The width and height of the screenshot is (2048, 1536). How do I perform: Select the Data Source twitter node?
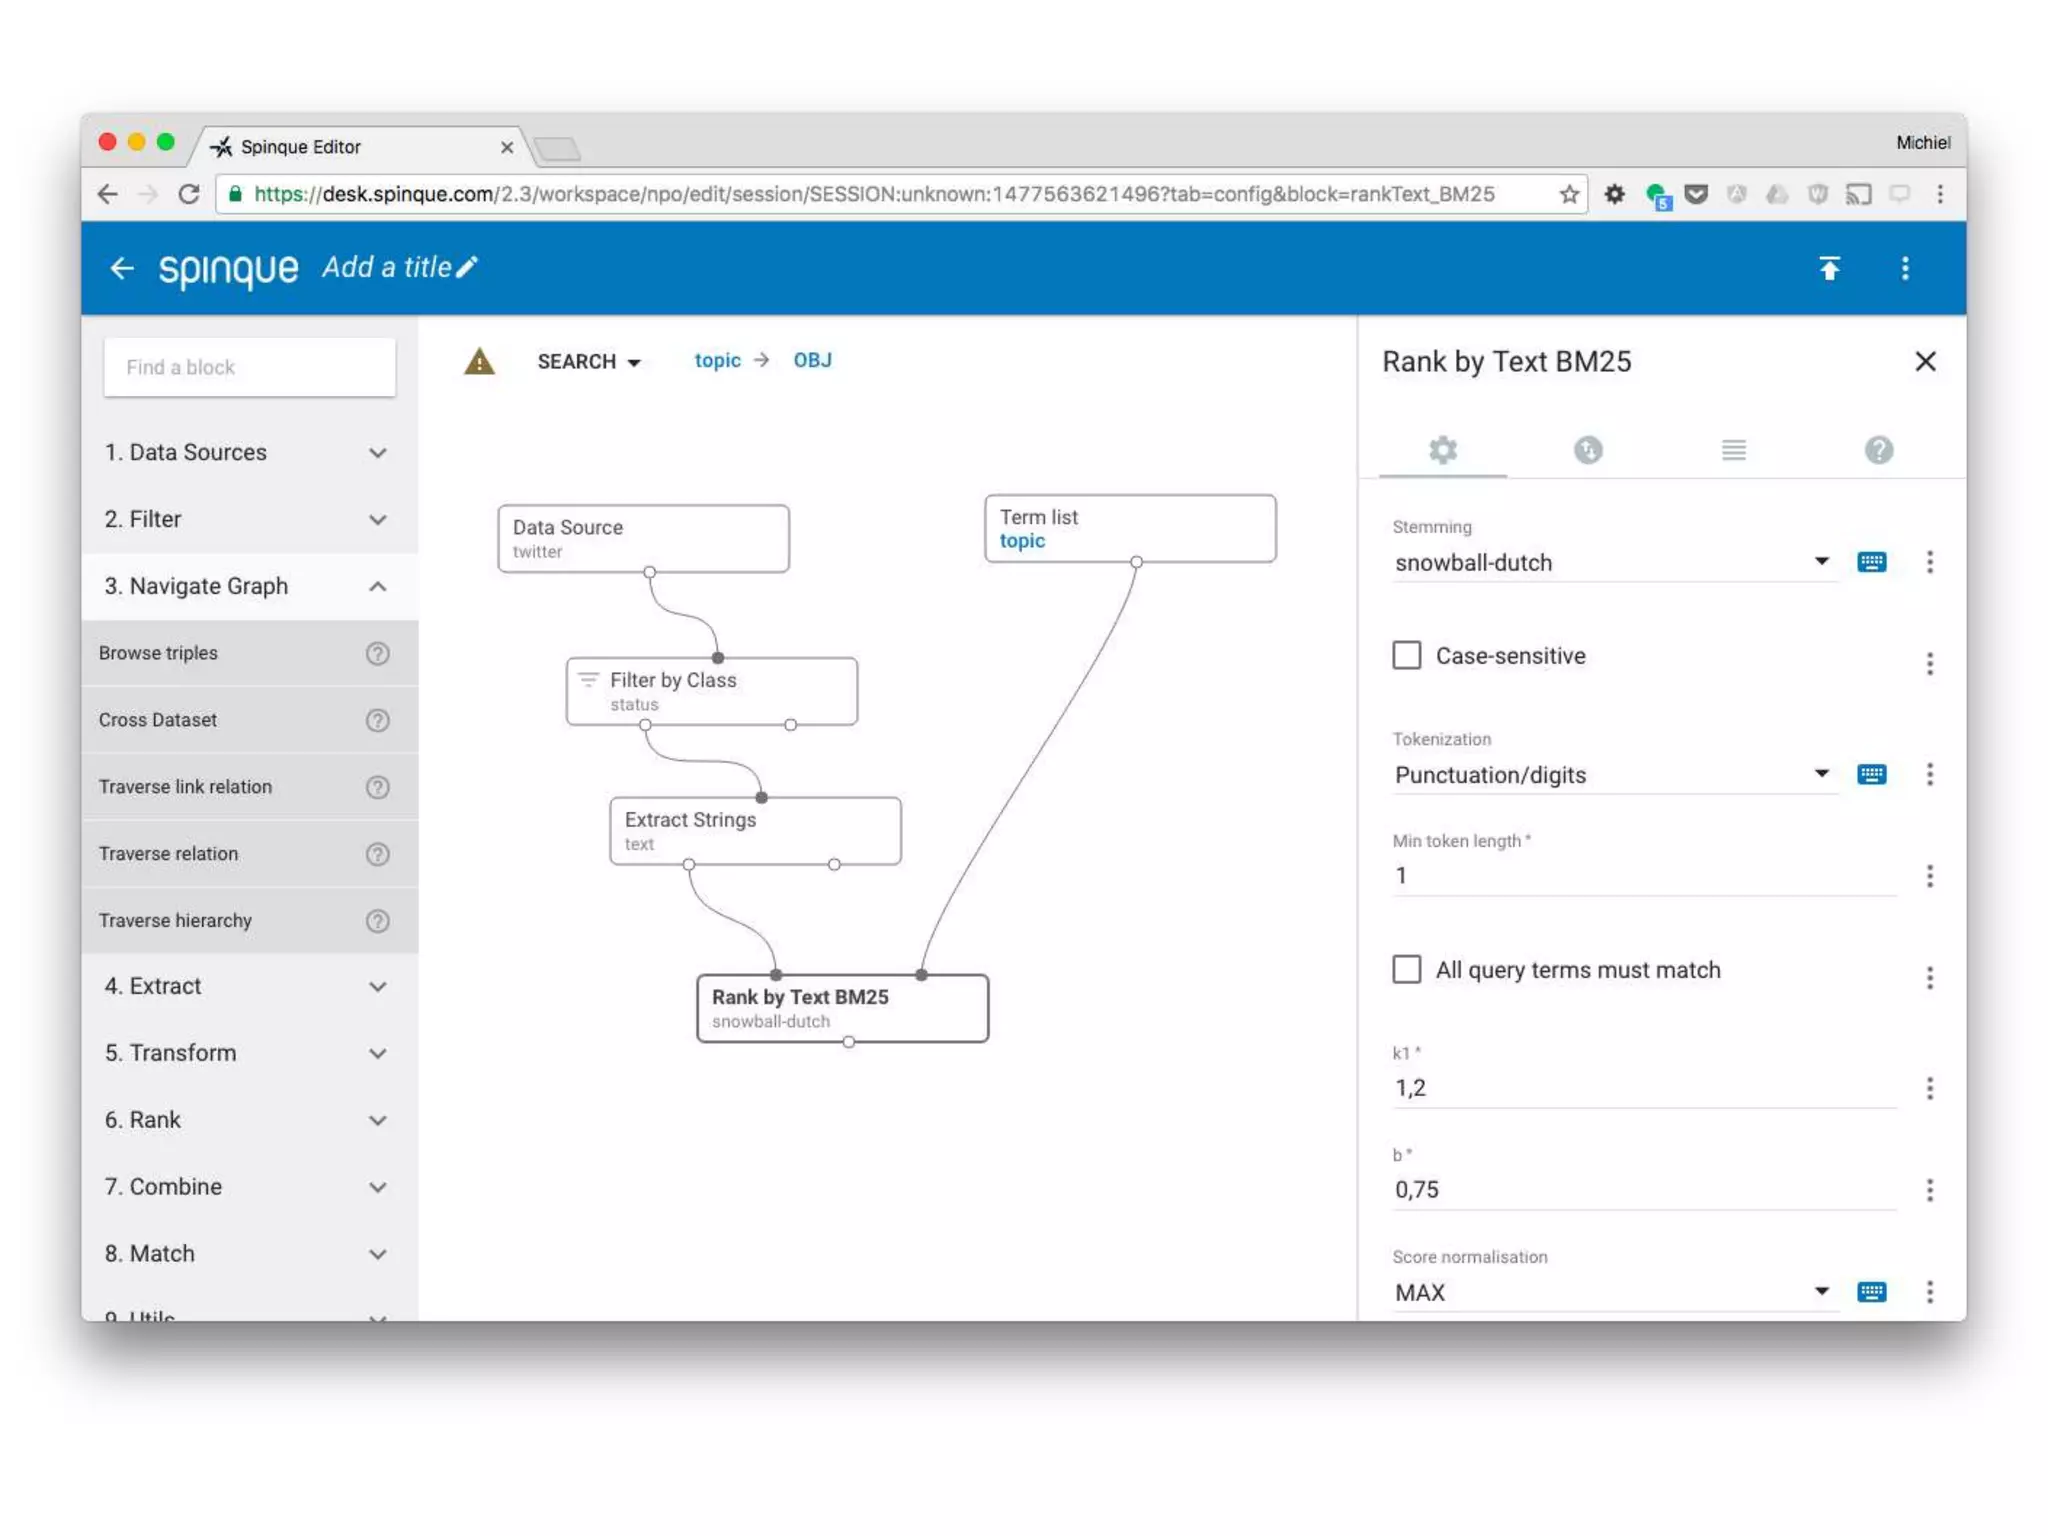(643, 538)
